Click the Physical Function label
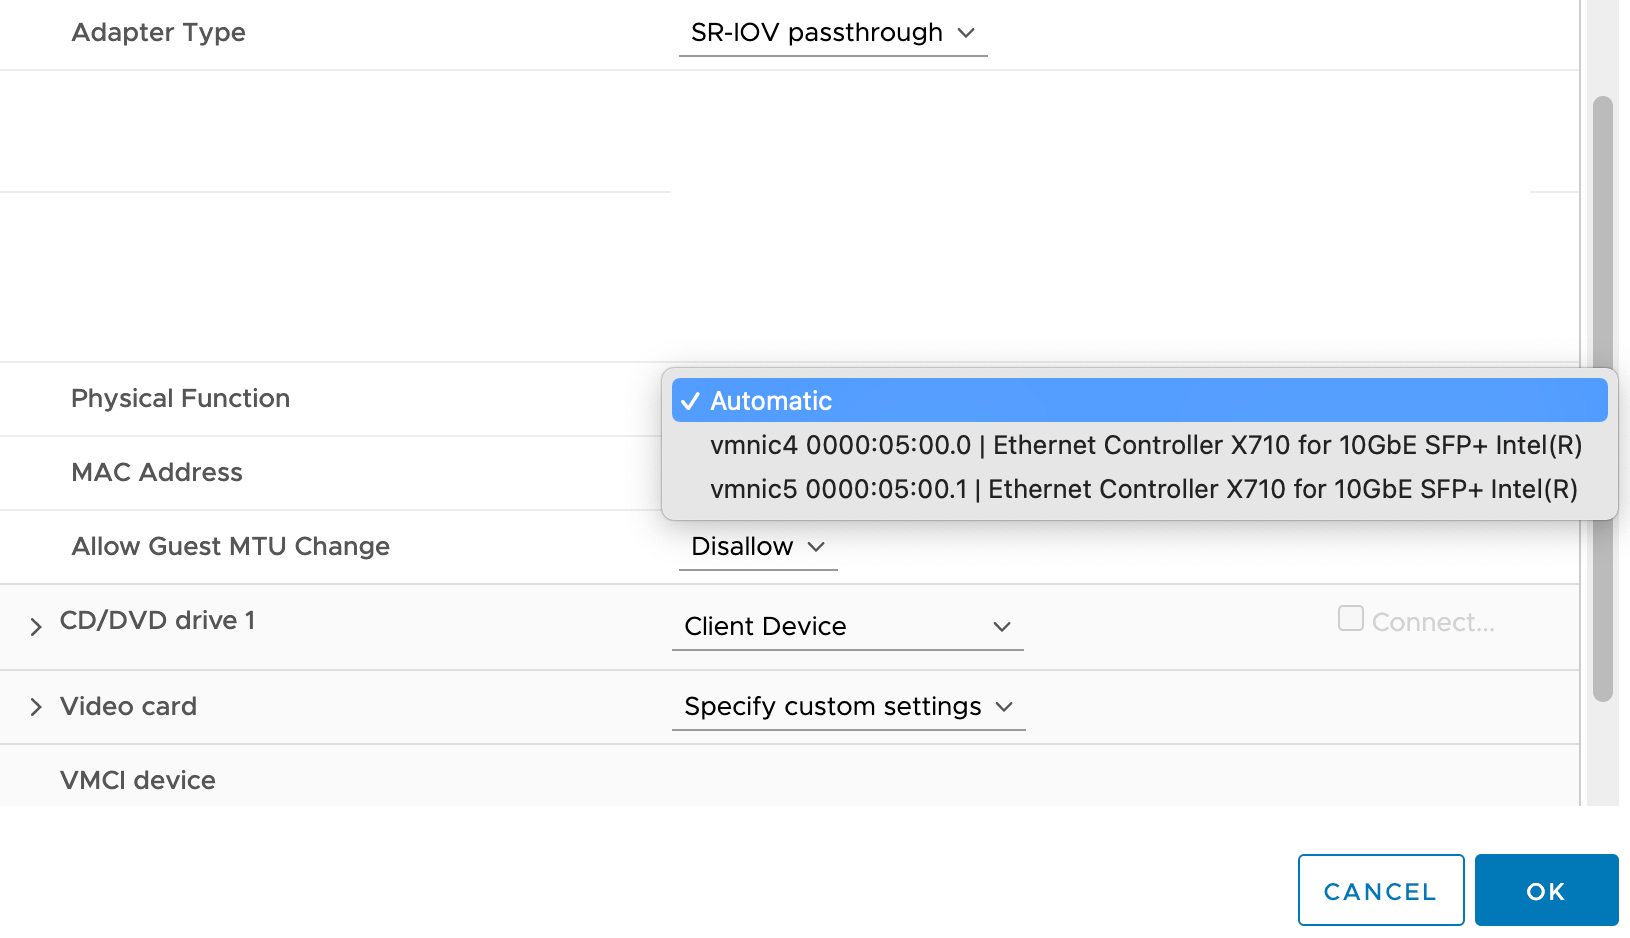The image size is (1630, 938). tap(180, 399)
